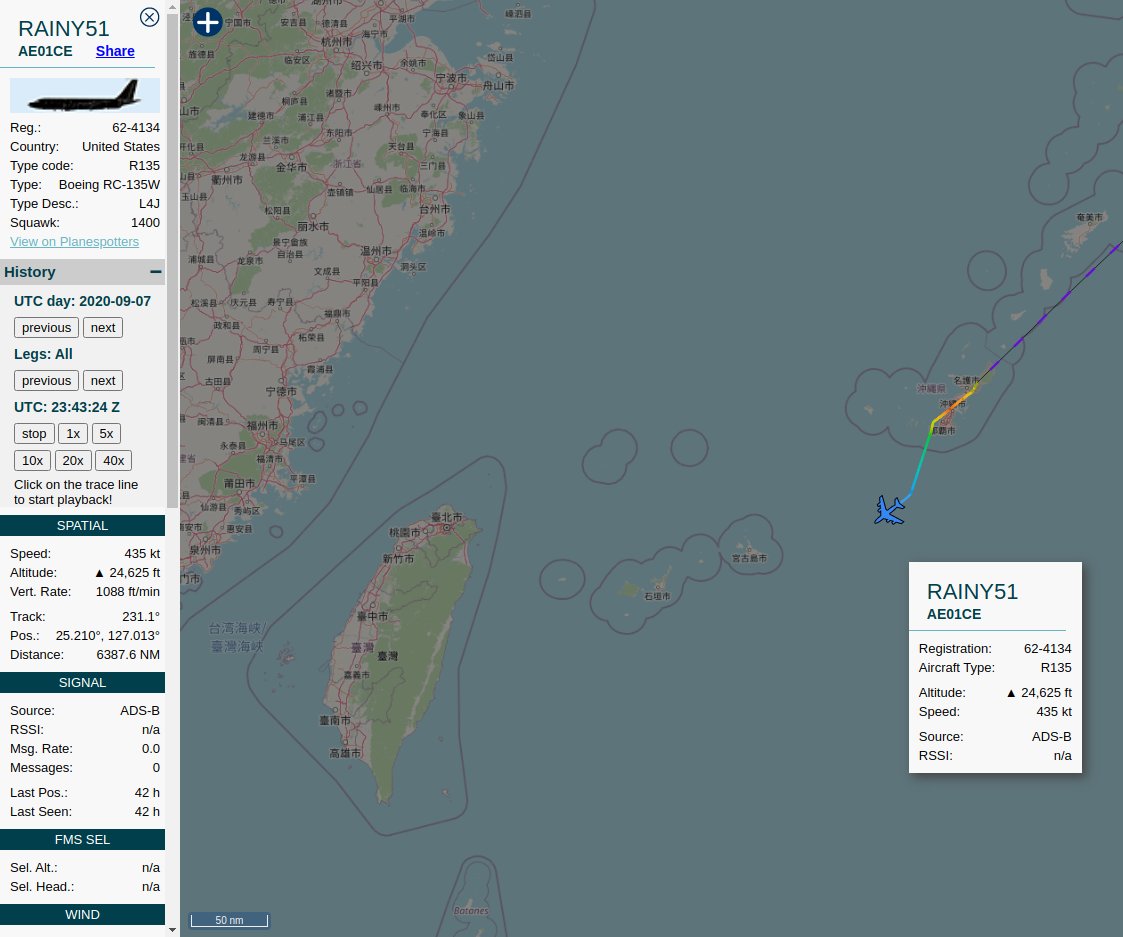
Task: Set playback speed to 1x
Action: [x=72, y=433]
